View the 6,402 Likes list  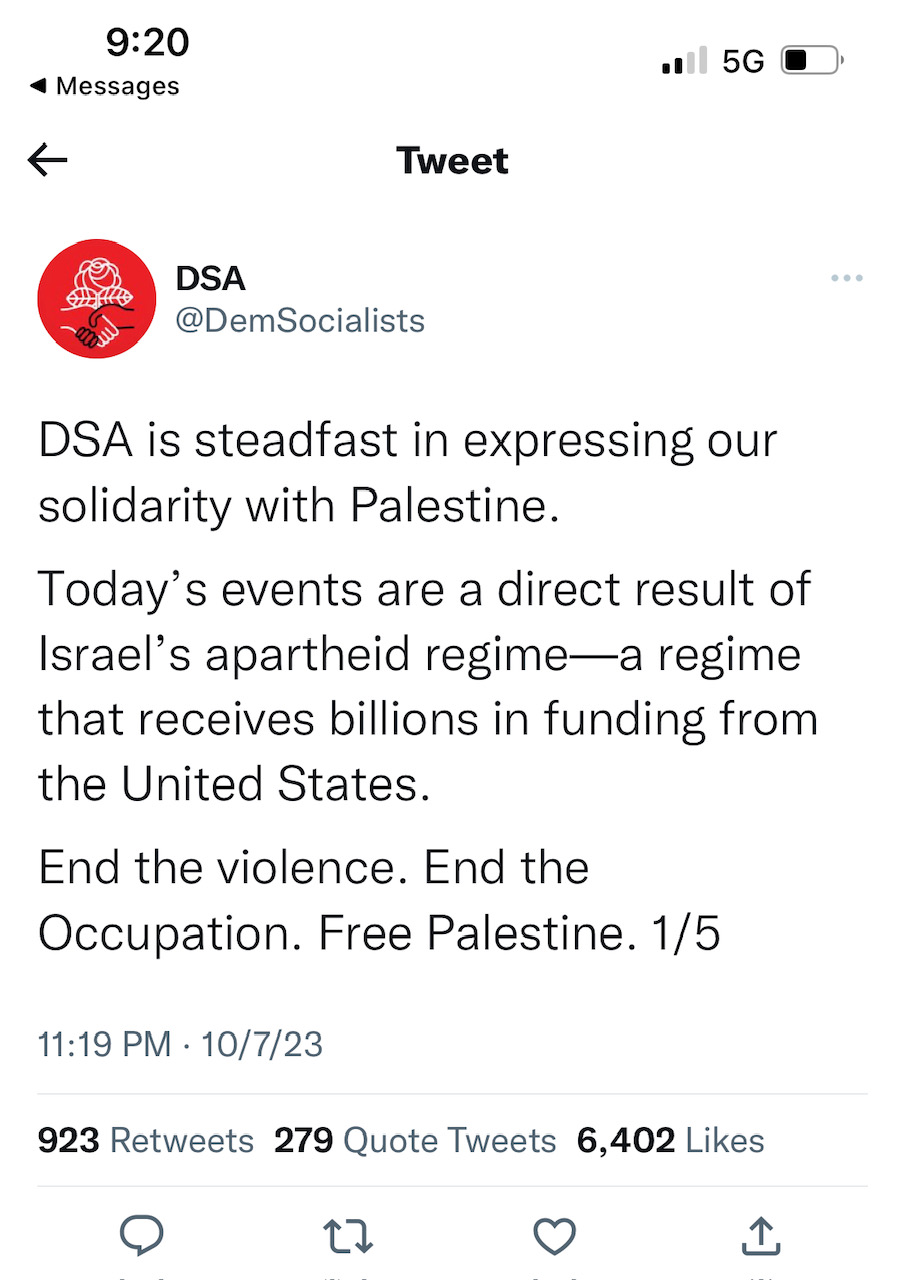pos(670,1140)
